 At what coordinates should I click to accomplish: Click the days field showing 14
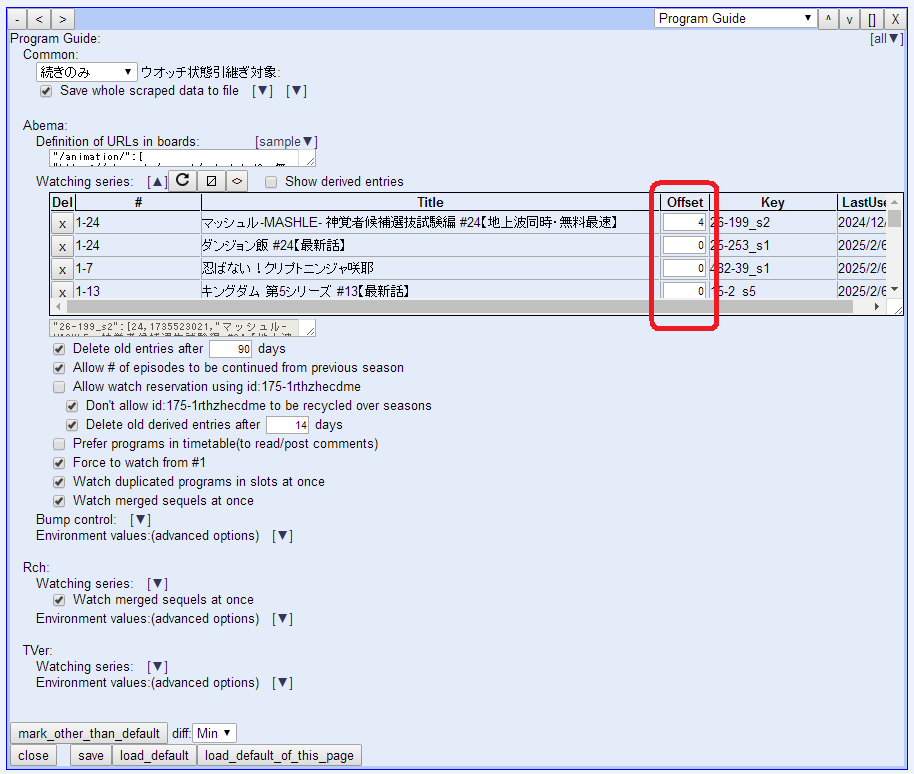(x=287, y=425)
